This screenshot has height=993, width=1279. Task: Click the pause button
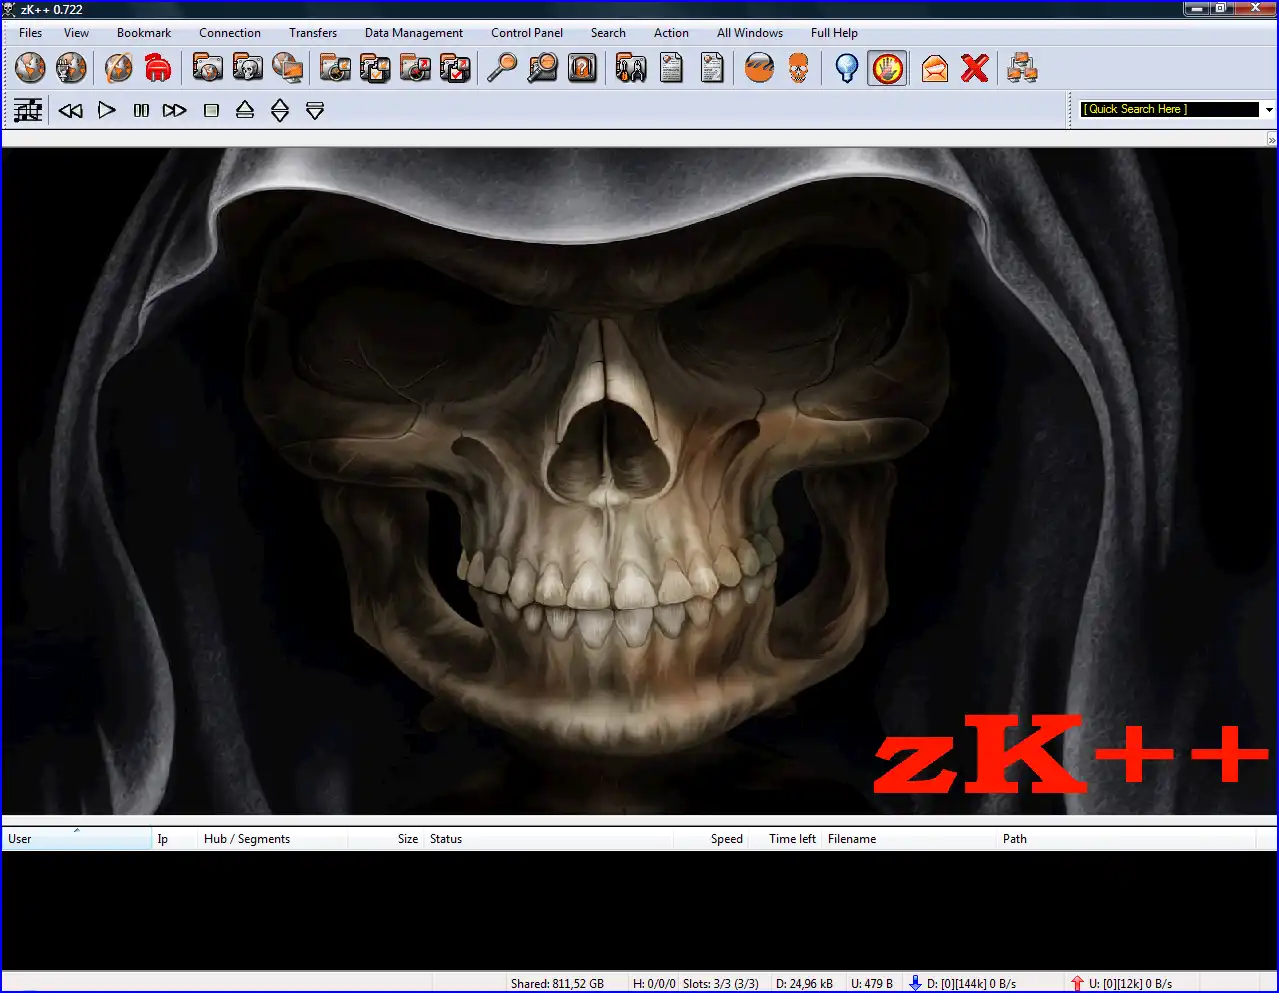141,110
